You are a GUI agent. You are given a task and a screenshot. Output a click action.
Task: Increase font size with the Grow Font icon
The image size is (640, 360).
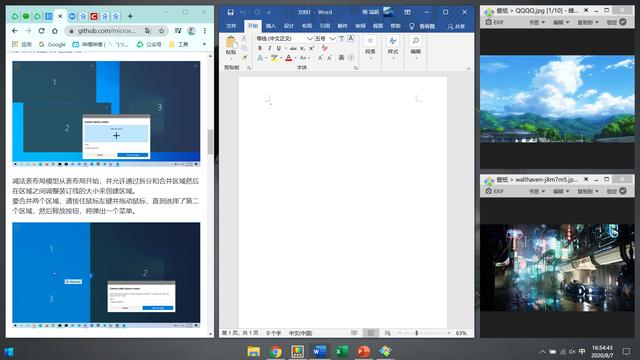320,58
